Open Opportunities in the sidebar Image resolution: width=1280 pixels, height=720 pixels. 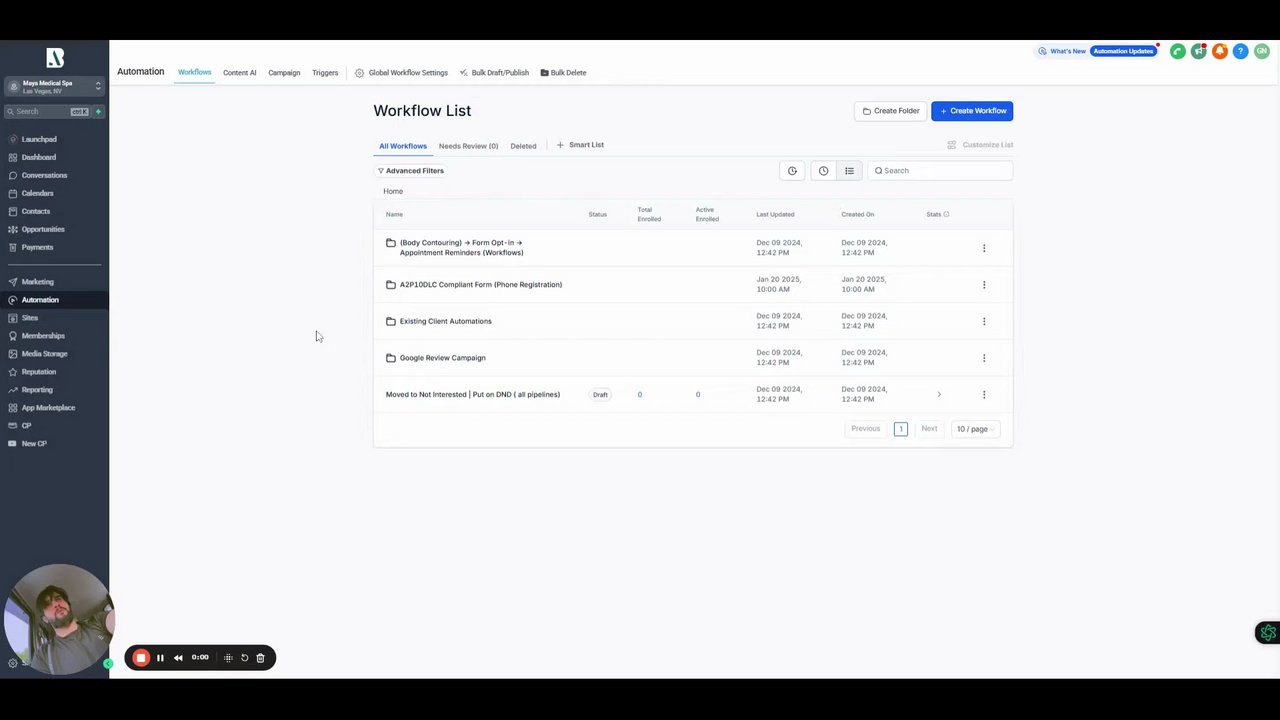(43, 230)
